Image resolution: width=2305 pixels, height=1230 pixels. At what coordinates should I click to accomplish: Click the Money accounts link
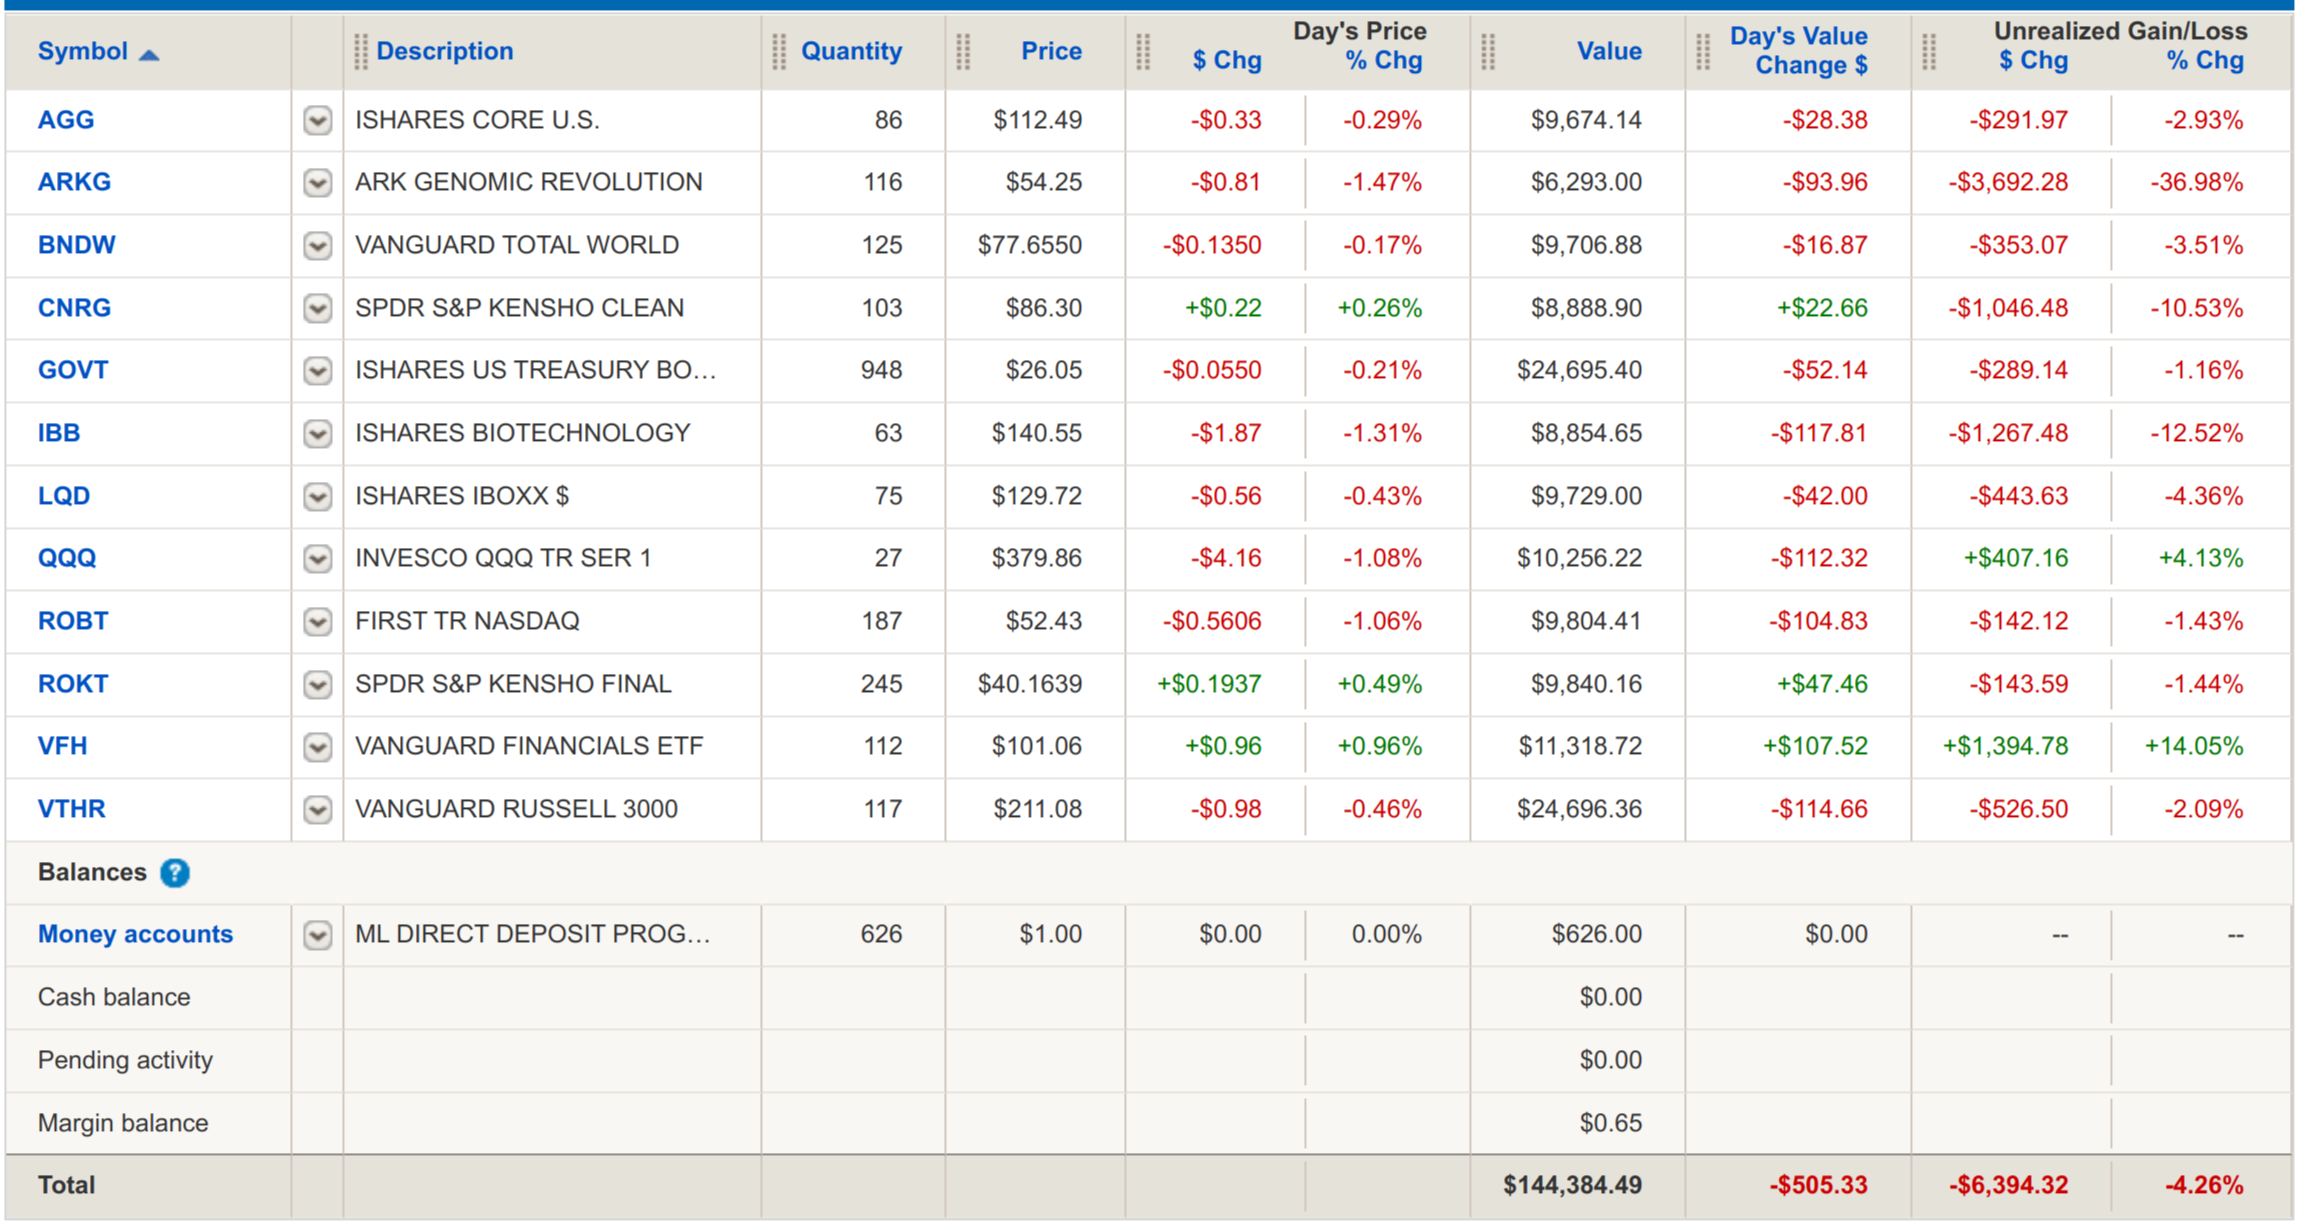(x=135, y=934)
